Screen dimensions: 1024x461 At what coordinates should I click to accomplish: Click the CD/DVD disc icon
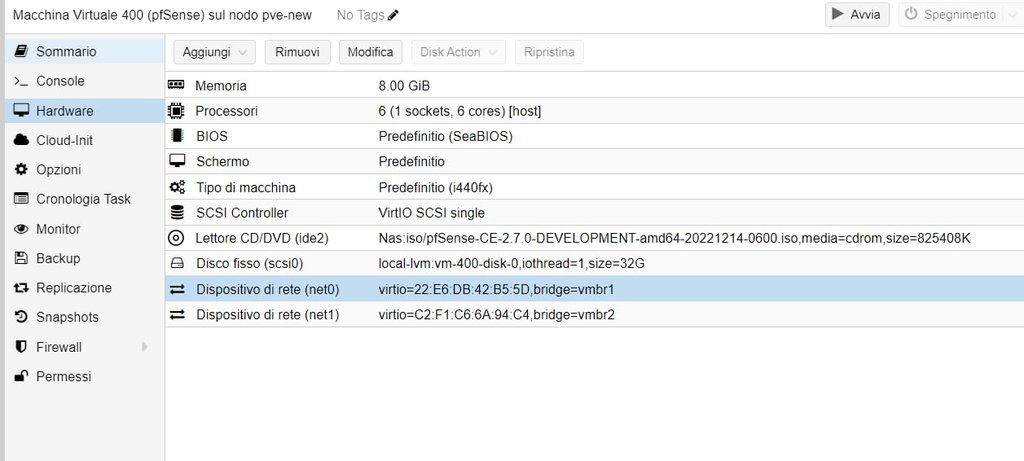(176, 238)
